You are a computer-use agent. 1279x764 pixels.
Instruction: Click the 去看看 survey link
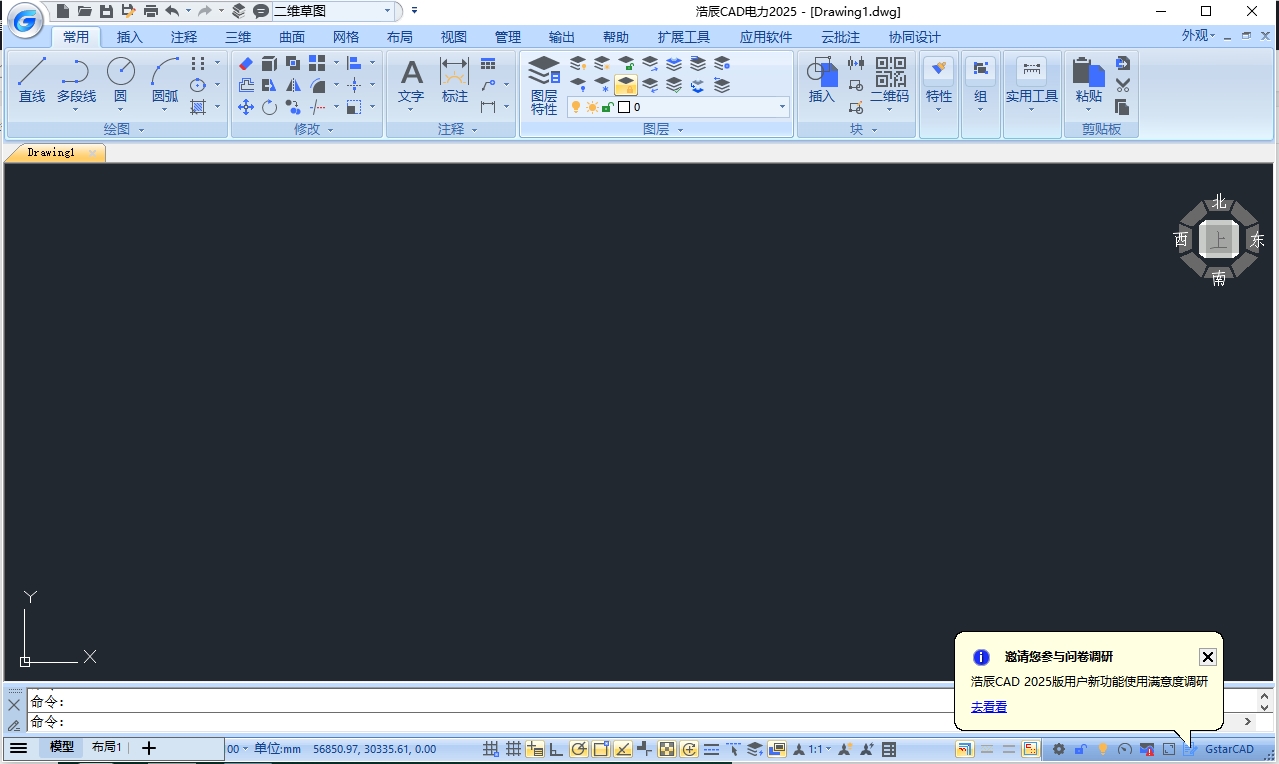[x=989, y=707]
